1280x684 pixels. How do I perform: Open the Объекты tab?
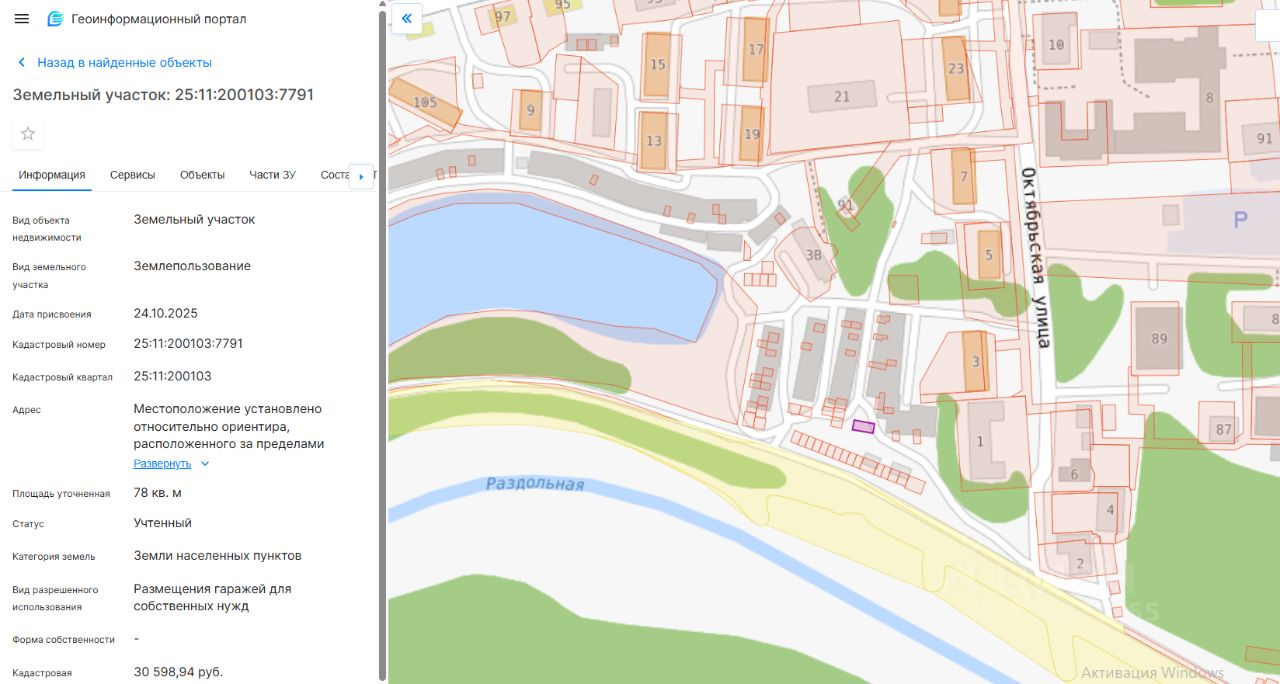202,175
